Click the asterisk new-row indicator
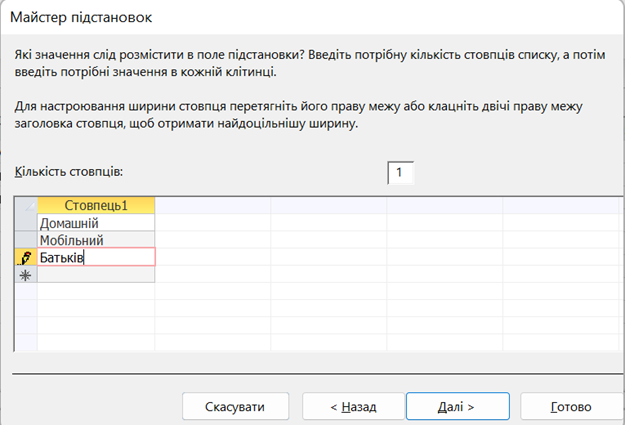This screenshot has width=625, height=425. [x=26, y=275]
